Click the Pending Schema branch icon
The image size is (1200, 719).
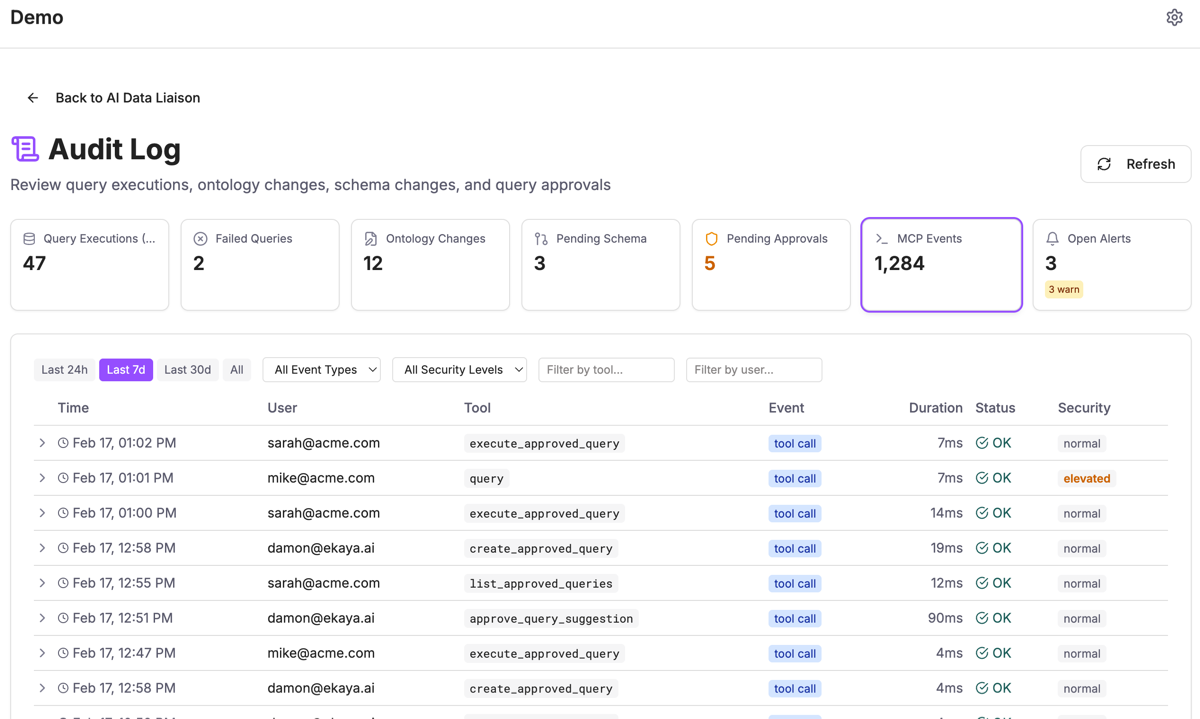tap(541, 238)
